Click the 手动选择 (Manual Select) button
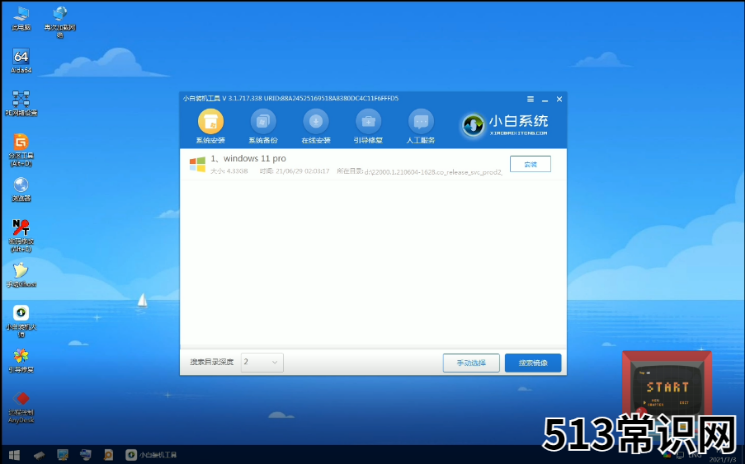 pyautogui.click(x=471, y=363)
